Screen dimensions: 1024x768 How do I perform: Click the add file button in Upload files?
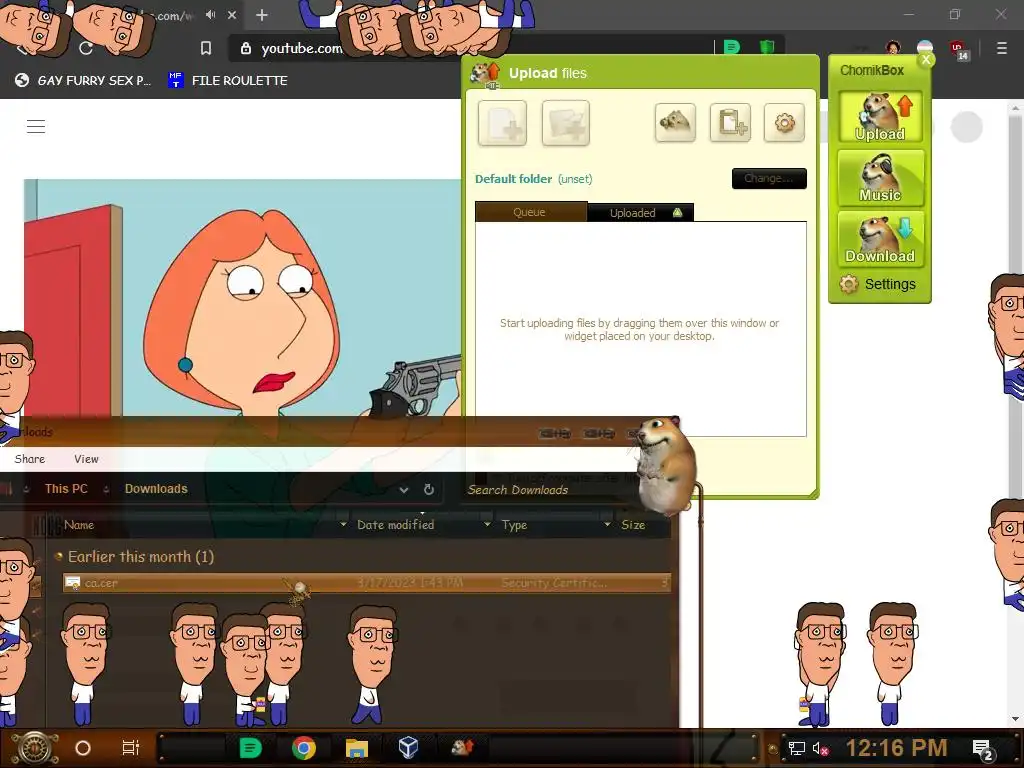click(502, 123)
